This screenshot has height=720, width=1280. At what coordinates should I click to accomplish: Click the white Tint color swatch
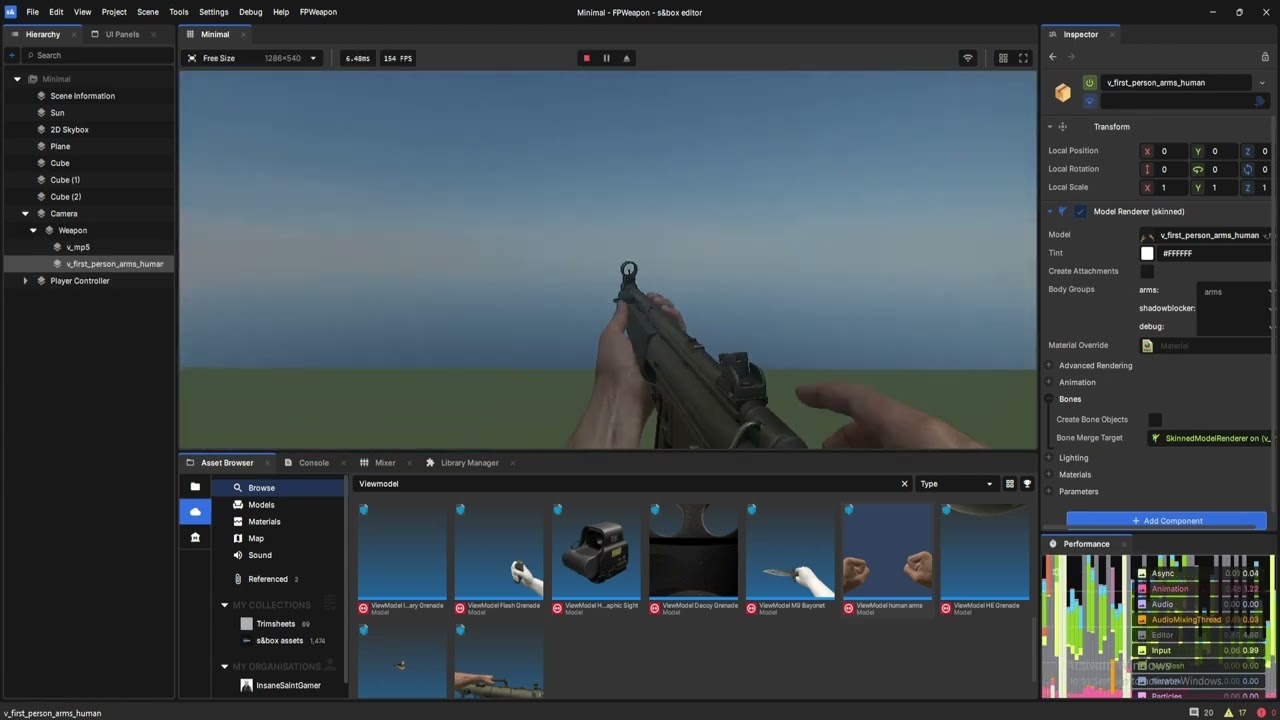[1147, 253]
